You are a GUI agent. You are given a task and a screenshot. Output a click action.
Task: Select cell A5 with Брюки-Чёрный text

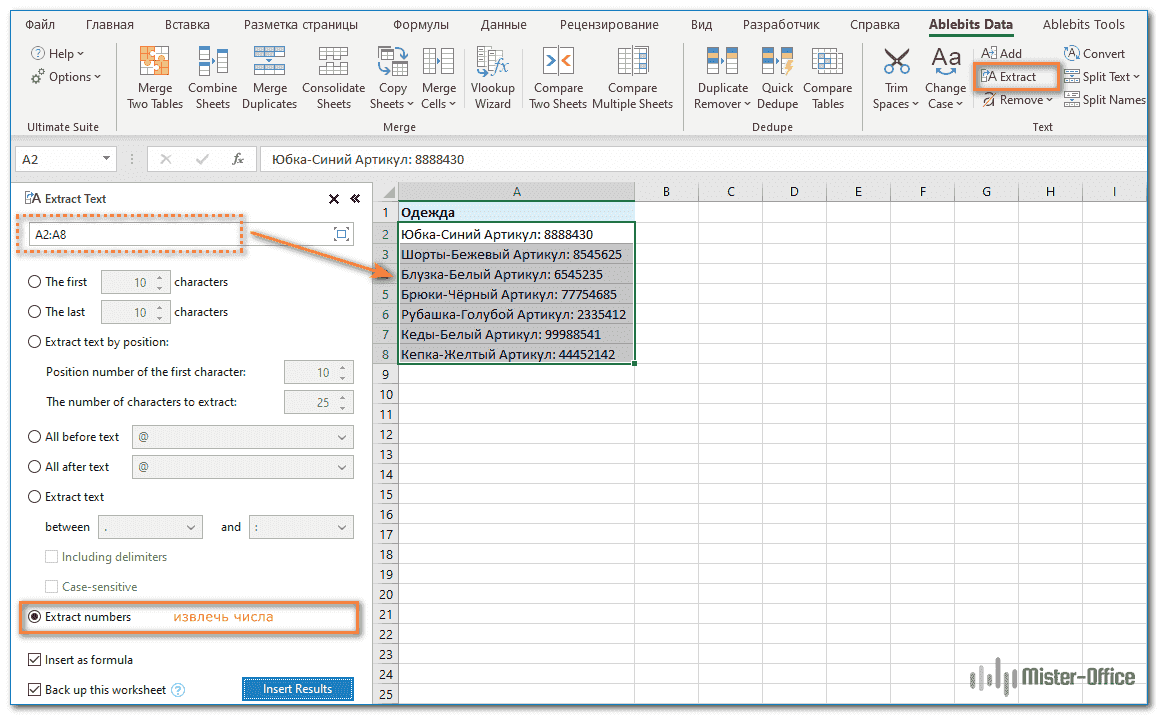coord(515,294)
